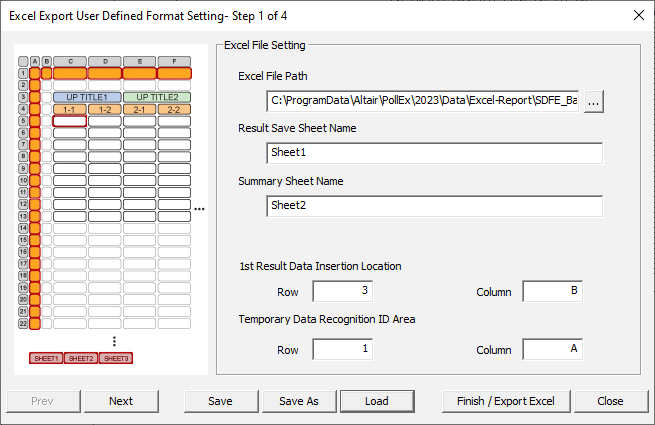Click column C header in preview diagram
This screenshot has width=655, height=425.
(70, 62)
